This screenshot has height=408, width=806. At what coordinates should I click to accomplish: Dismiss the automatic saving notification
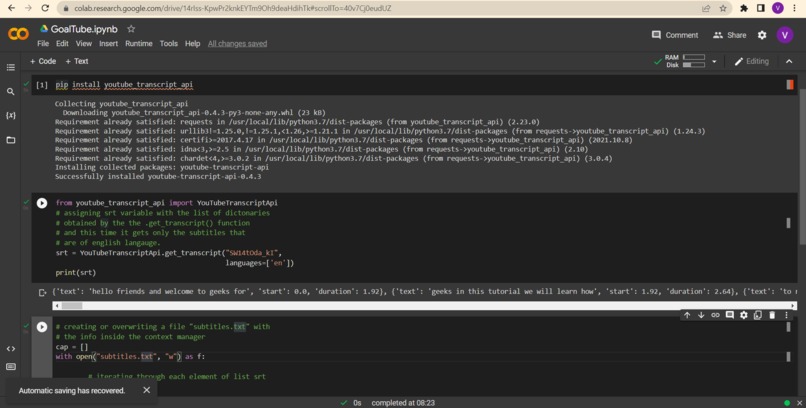(146, 390)
